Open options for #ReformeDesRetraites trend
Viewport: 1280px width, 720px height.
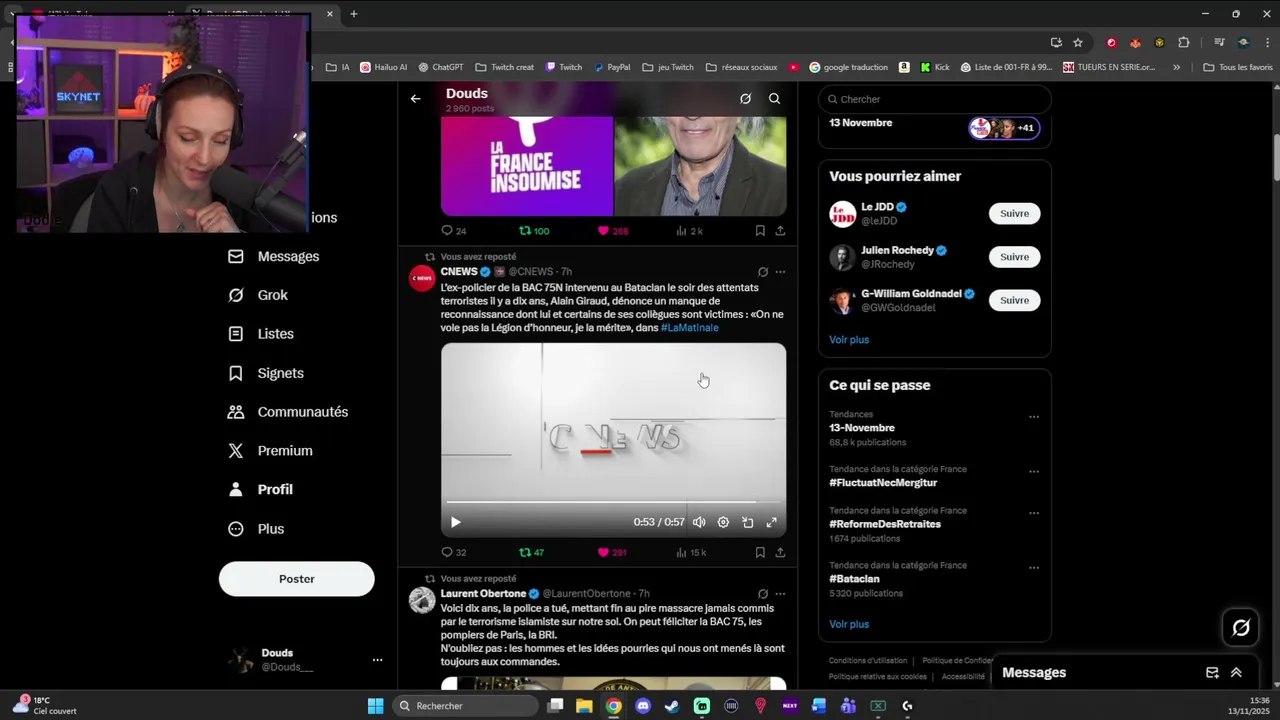[x=1034, y=513]
